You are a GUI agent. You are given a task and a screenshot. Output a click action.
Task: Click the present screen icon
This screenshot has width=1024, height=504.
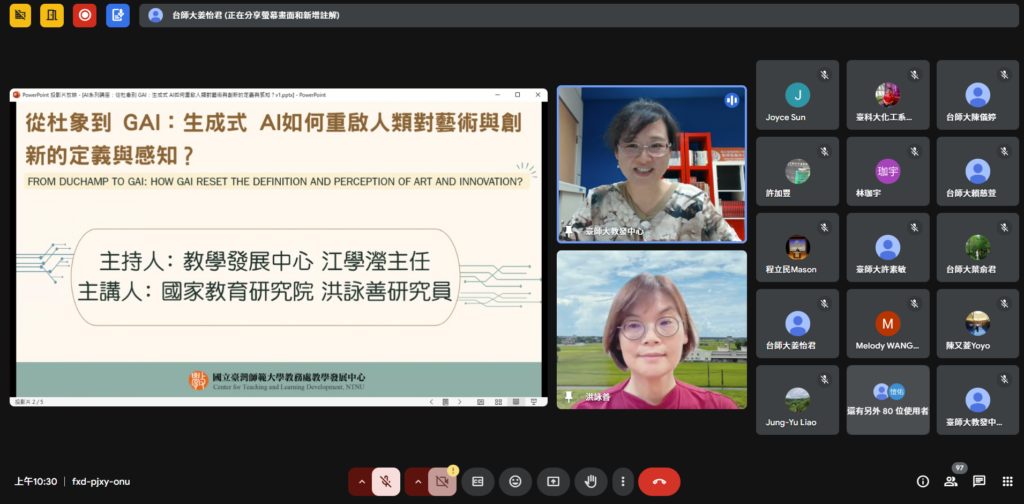[552, 481]
